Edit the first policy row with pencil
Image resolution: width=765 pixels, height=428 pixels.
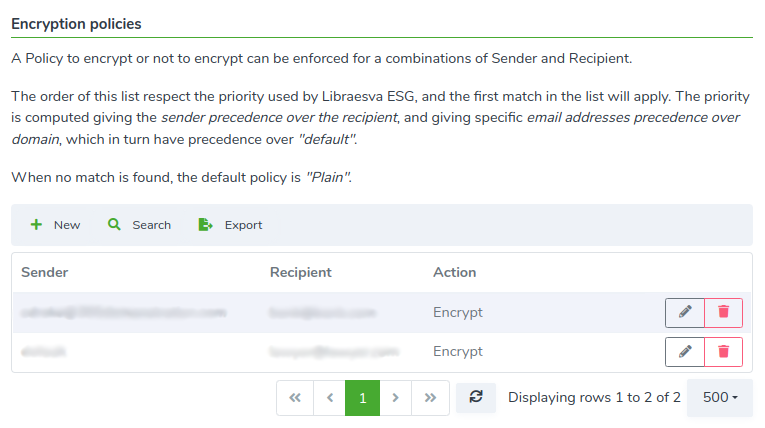click(x=684, y=312)
